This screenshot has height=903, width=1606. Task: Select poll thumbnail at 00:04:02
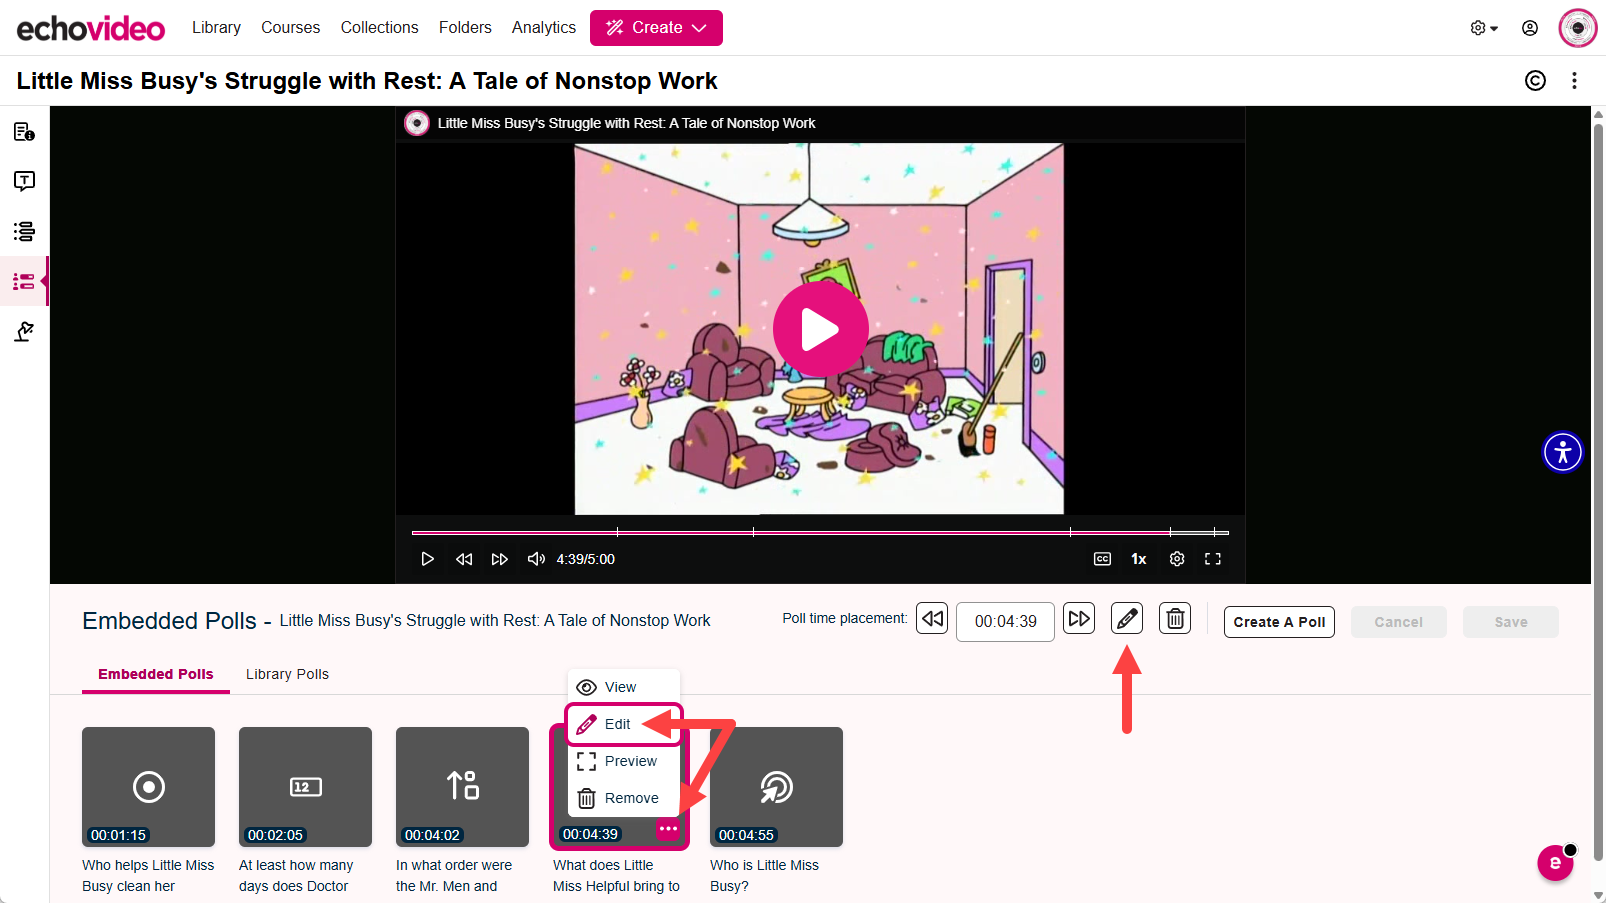click(x=462, y=787)
